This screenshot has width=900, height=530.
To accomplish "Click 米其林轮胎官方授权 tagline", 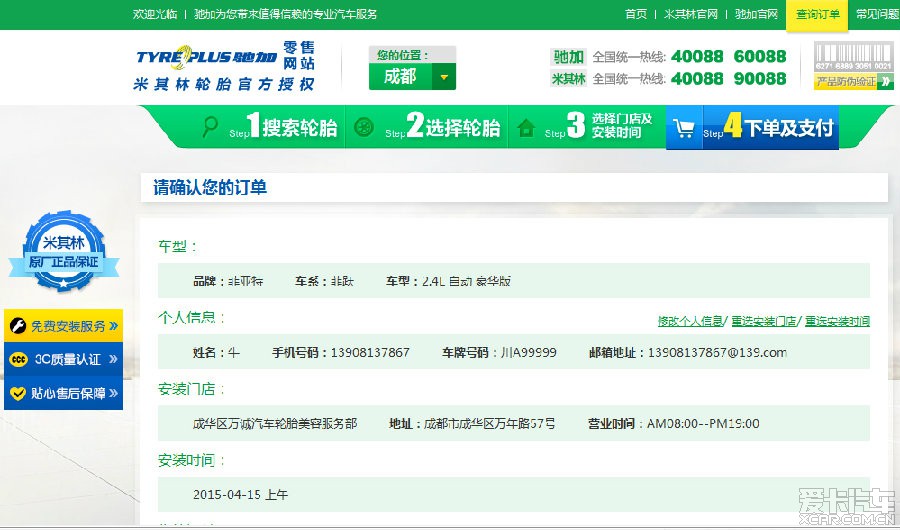I will [x=224, y=84].
